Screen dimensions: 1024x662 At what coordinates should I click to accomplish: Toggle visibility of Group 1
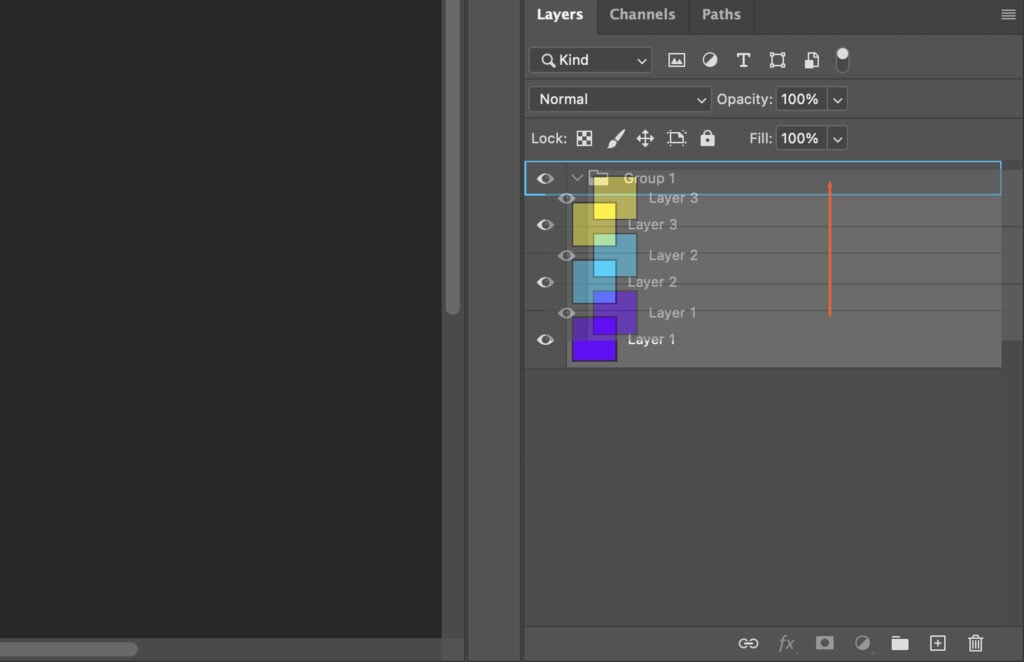click(x=545, y=178)
